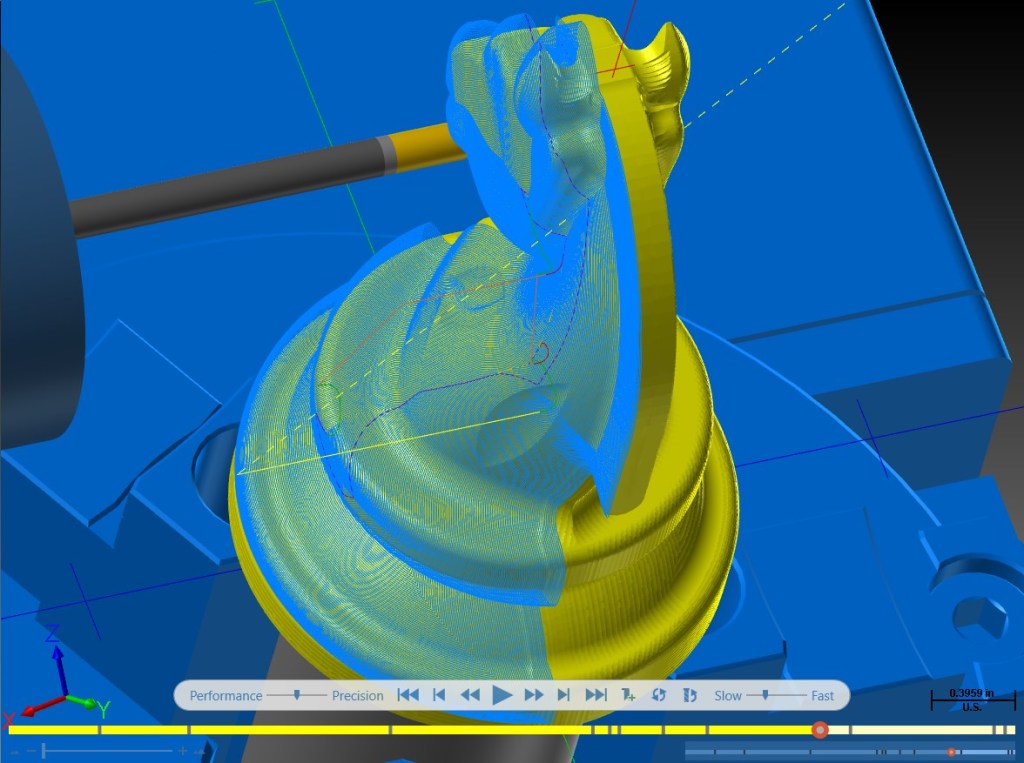Click the red timeline position marker
Image resolution: width=1024 pixels, height=763 pixels.
820,730
